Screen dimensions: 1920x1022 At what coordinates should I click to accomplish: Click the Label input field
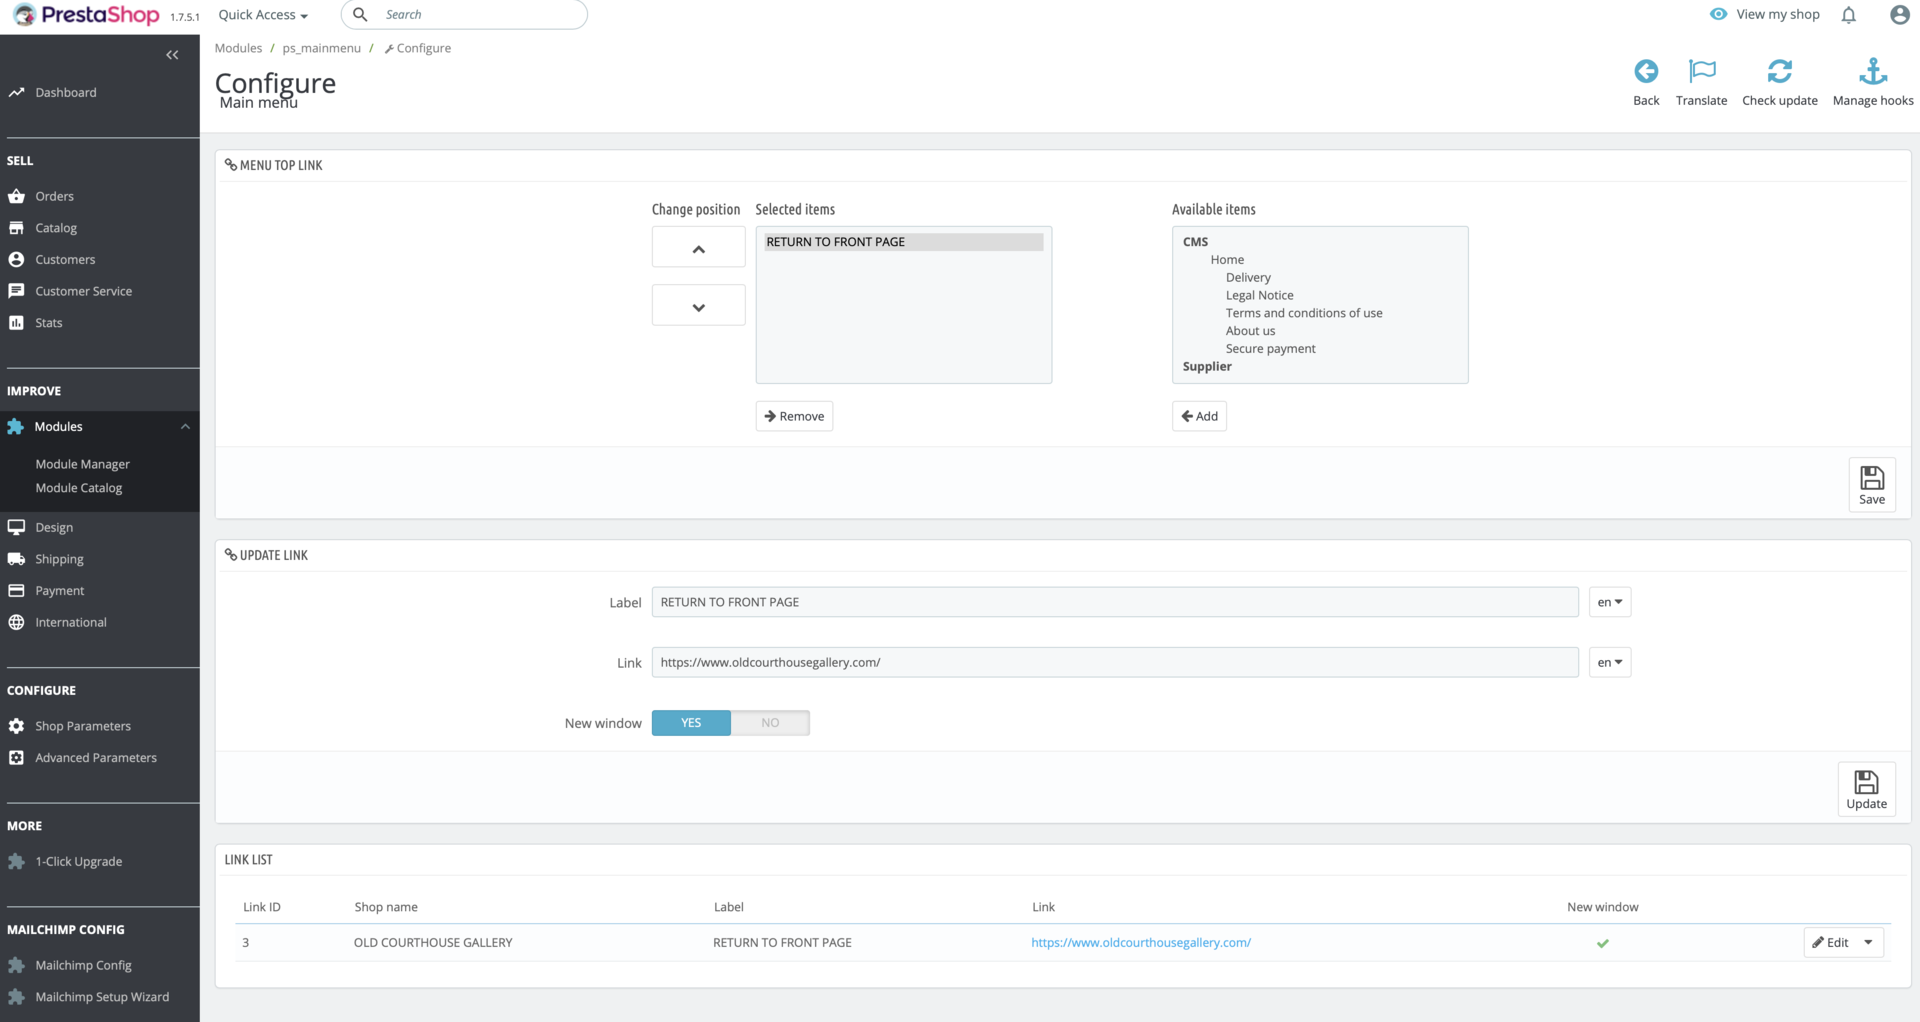point(1115,602)
